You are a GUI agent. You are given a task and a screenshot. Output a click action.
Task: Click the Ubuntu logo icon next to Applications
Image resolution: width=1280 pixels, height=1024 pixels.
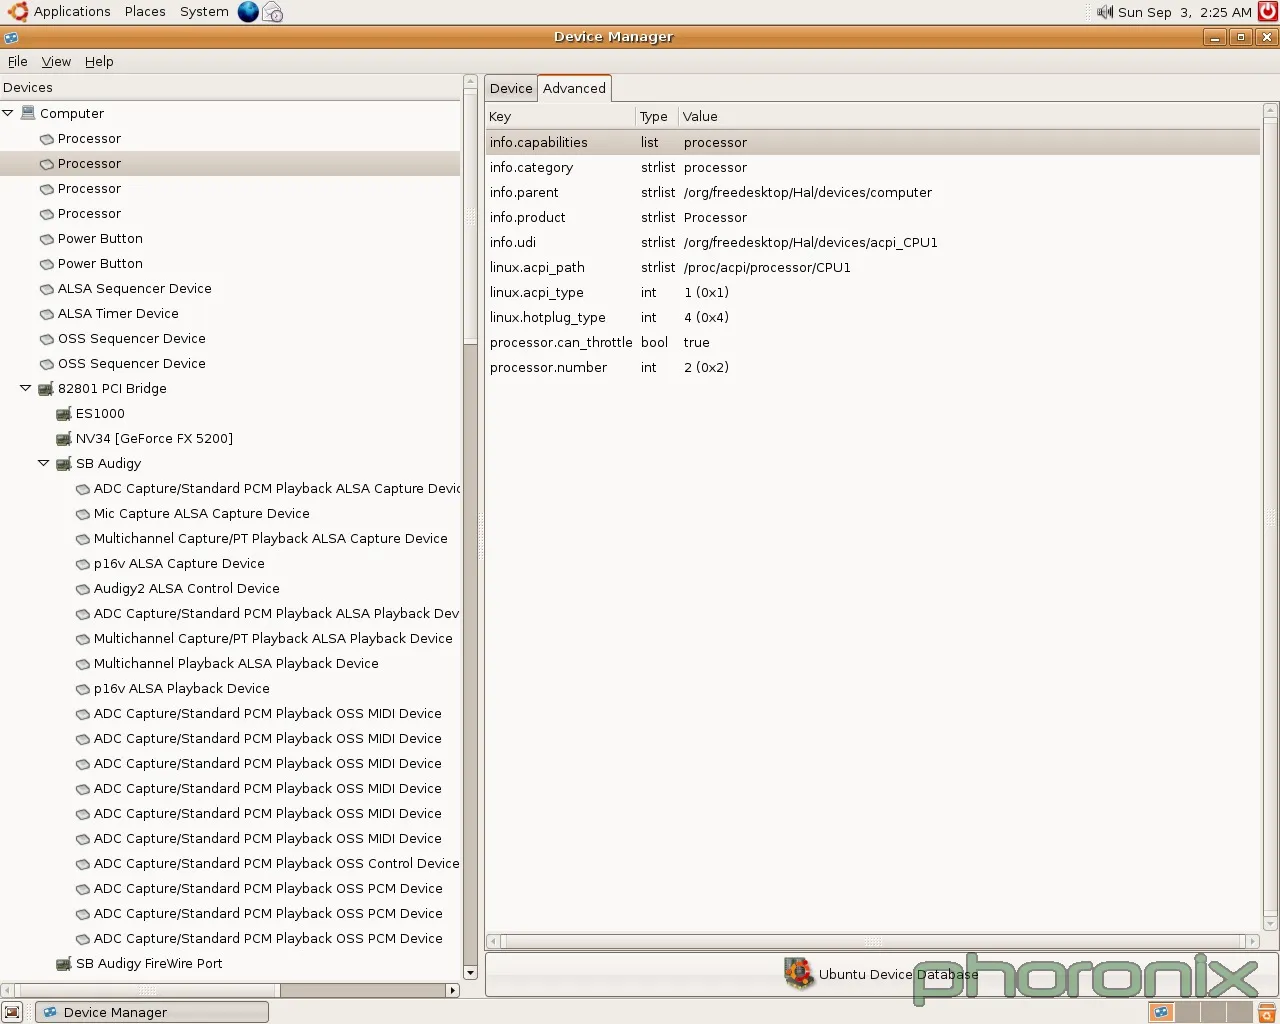pyautogui.click(x=17, y=12)
